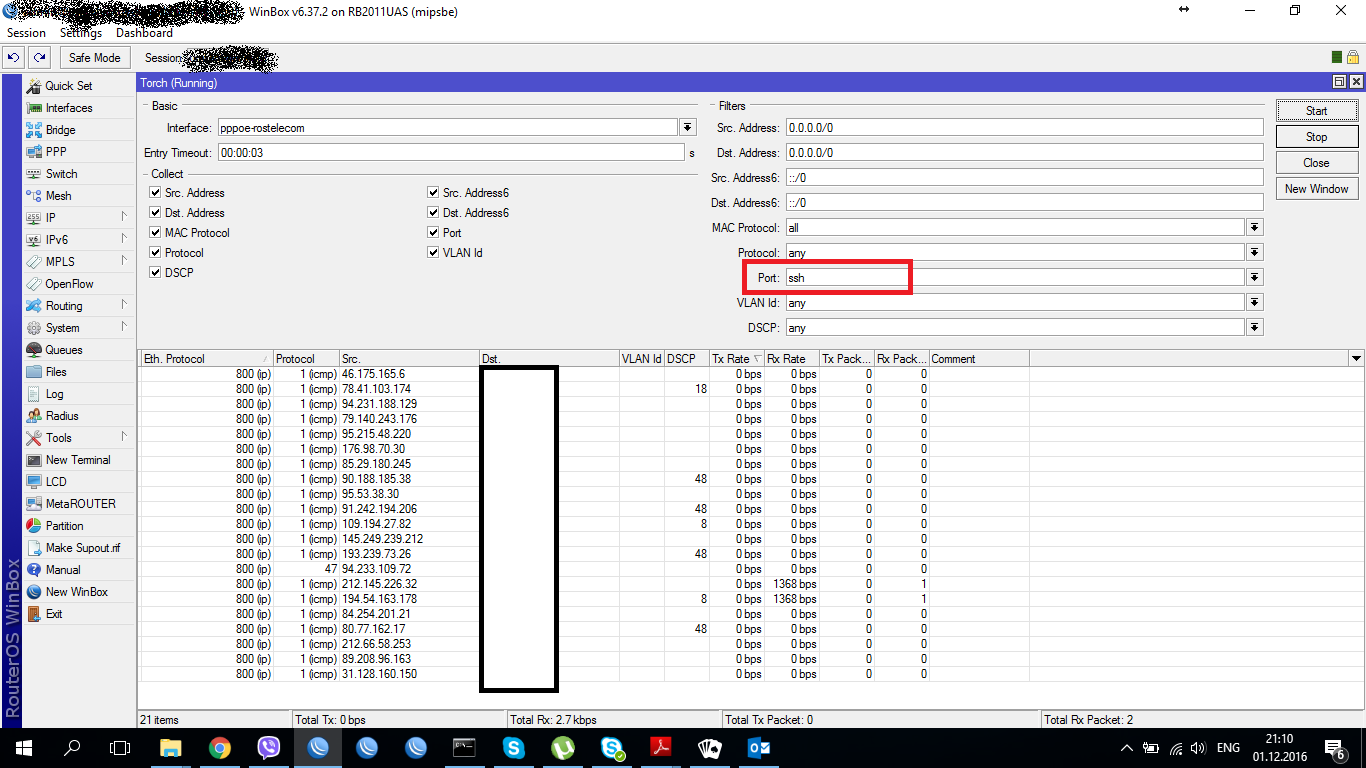
Task: Uncheck the Src. Address checkbox
Action: coord(155,193)
